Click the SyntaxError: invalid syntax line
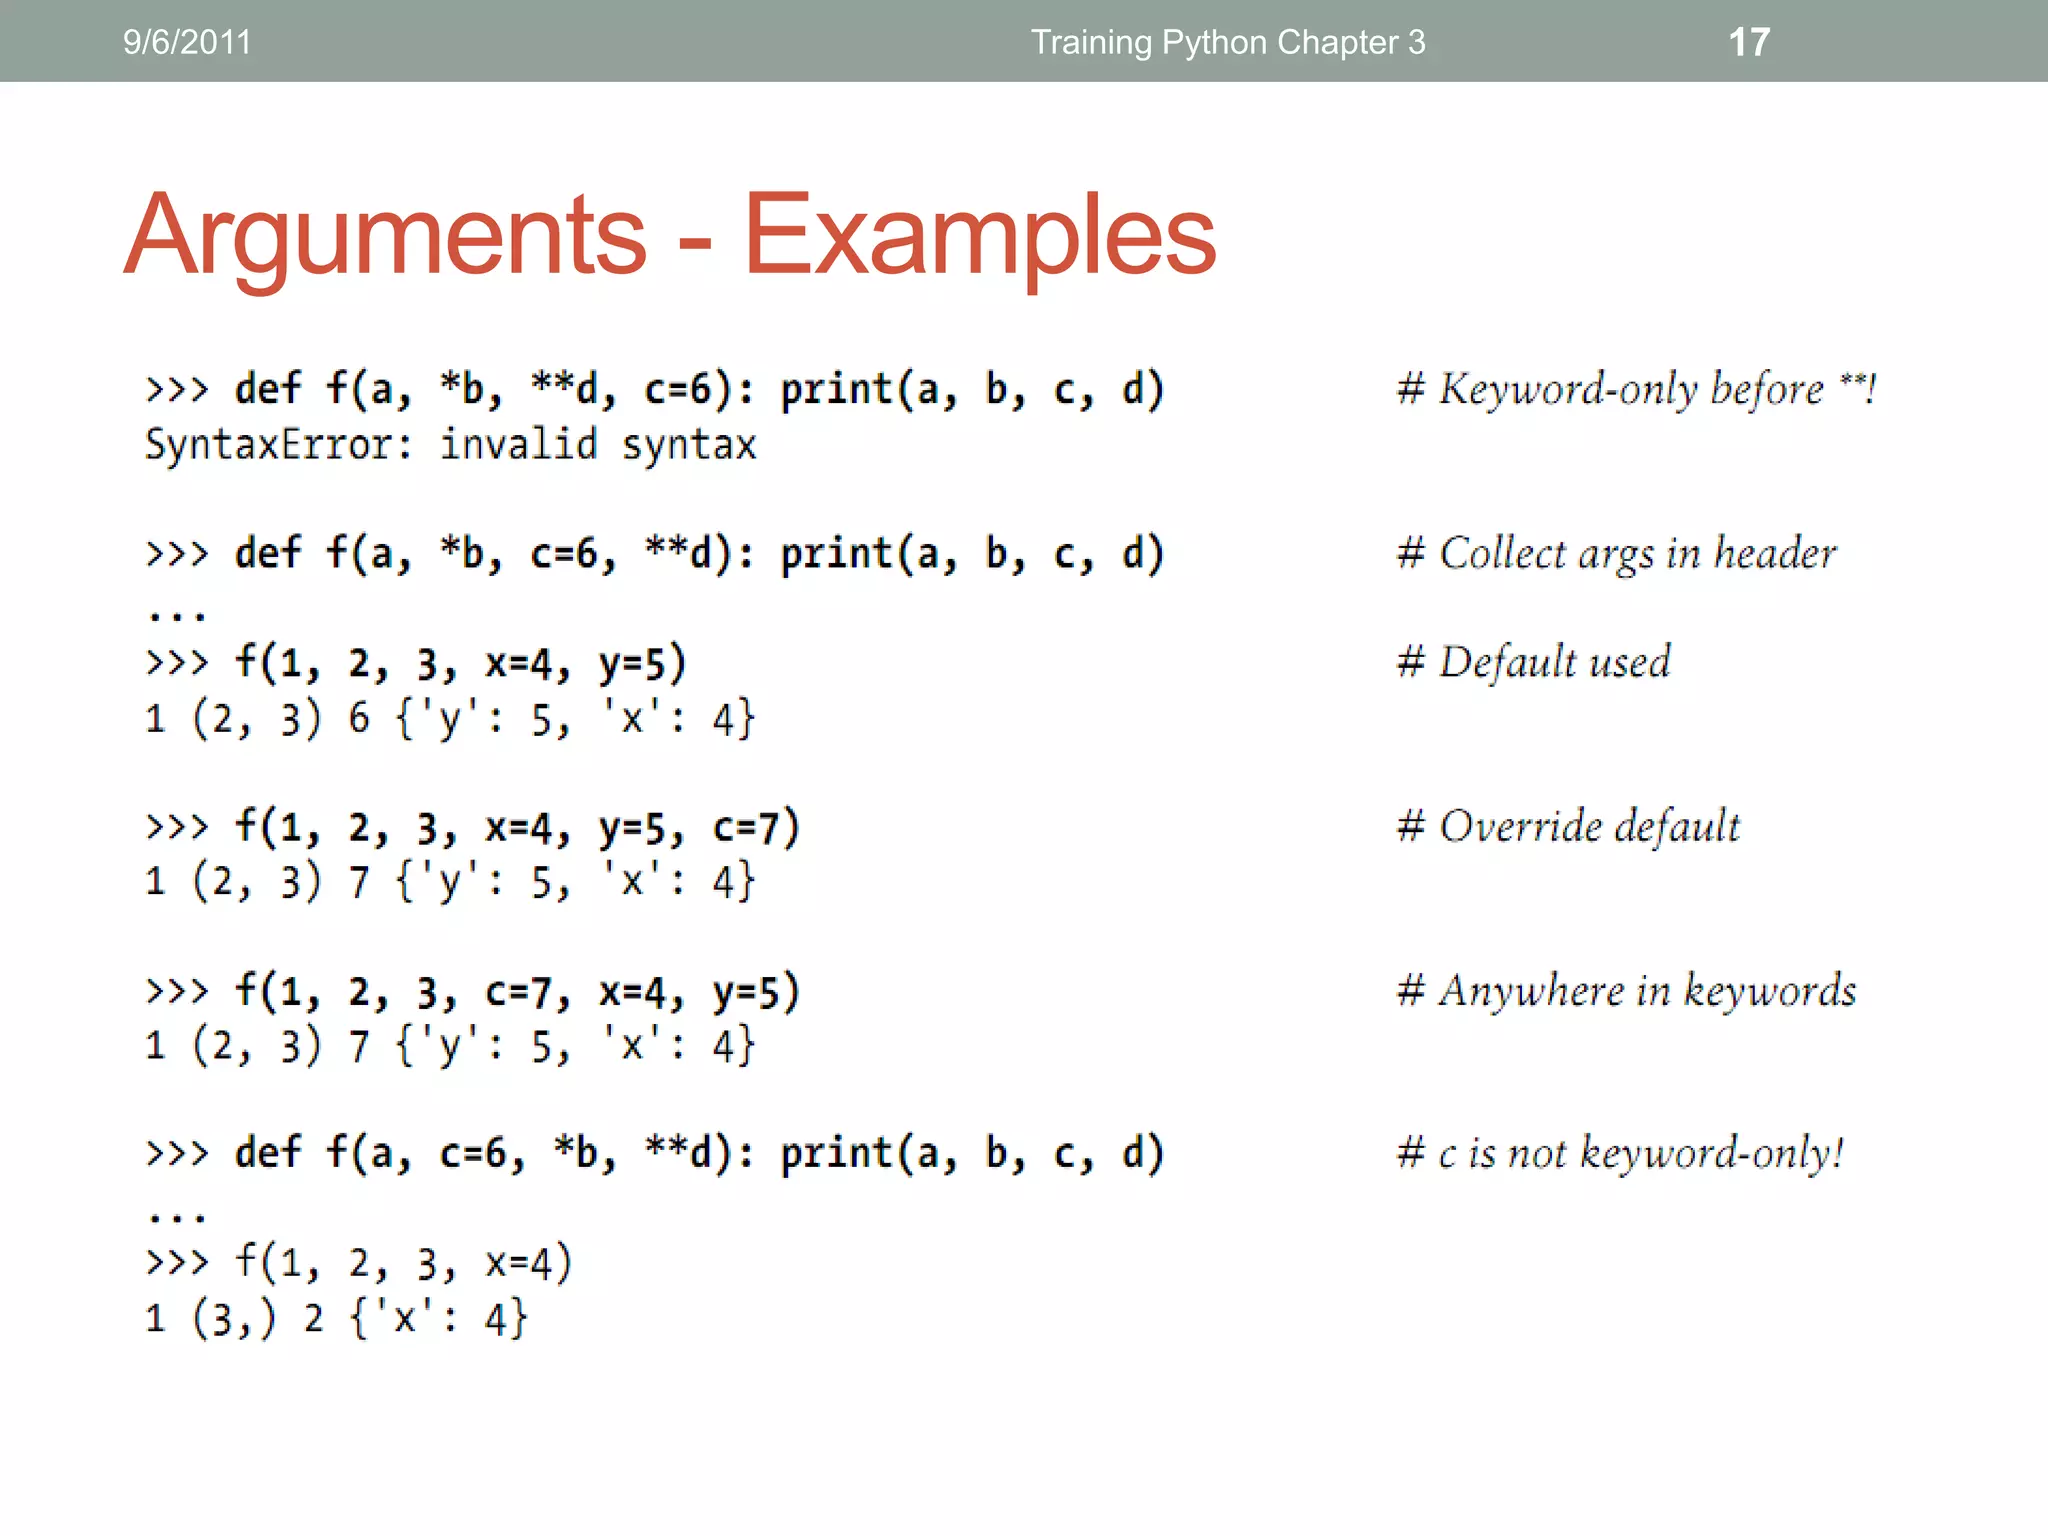2048x1536 pixels. 451,444
